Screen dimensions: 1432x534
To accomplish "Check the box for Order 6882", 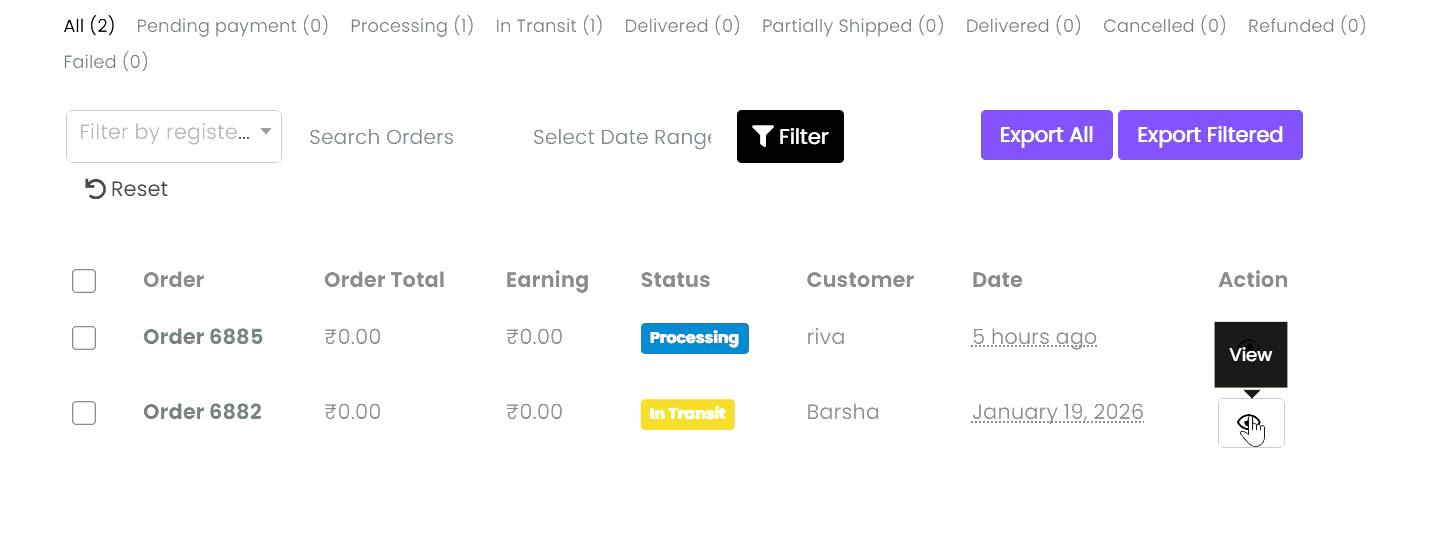I will click(x=84, y=412).
